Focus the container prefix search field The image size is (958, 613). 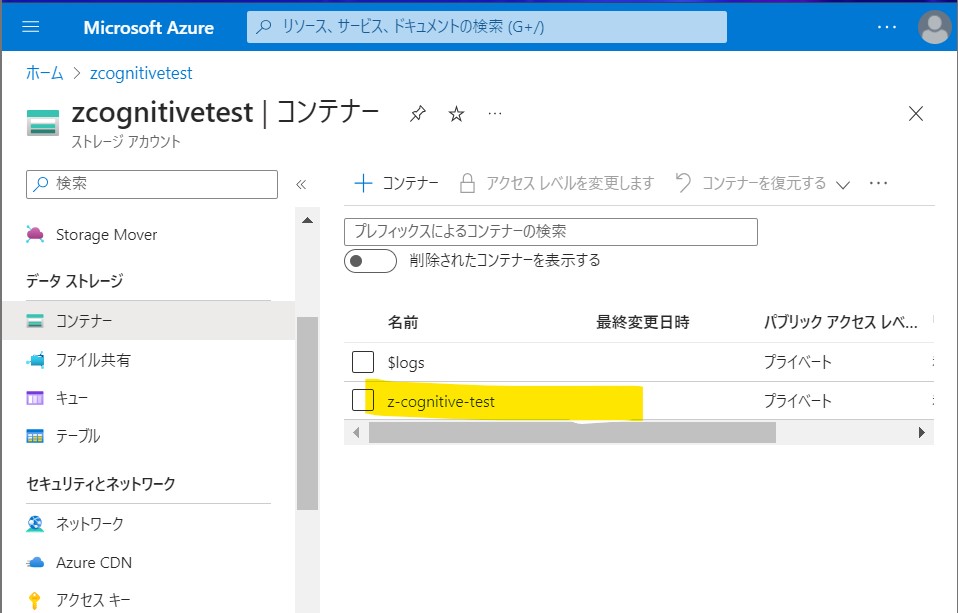[x=550, y=232]
